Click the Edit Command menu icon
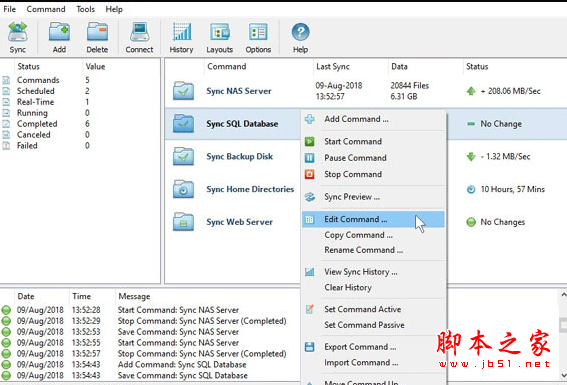Screen dimensions: 567x385 coord(310,219)
